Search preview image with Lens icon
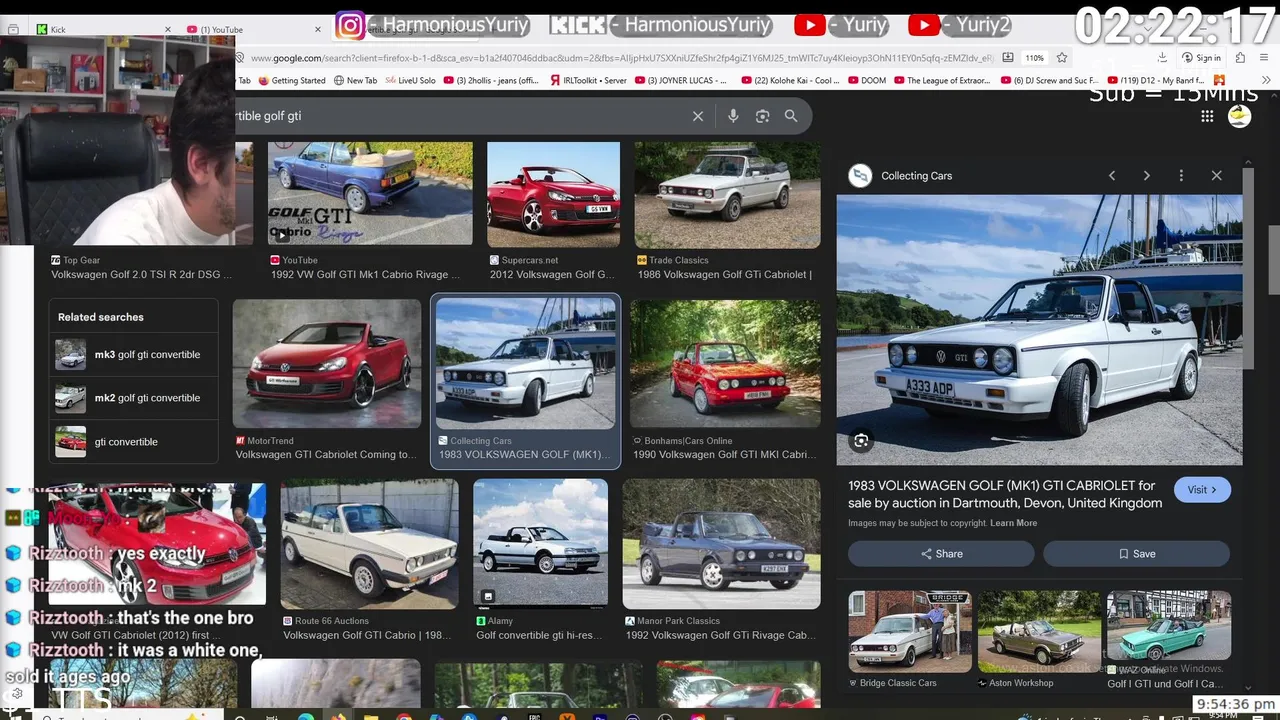This screenshot has width=1280, height=720. 861,441
